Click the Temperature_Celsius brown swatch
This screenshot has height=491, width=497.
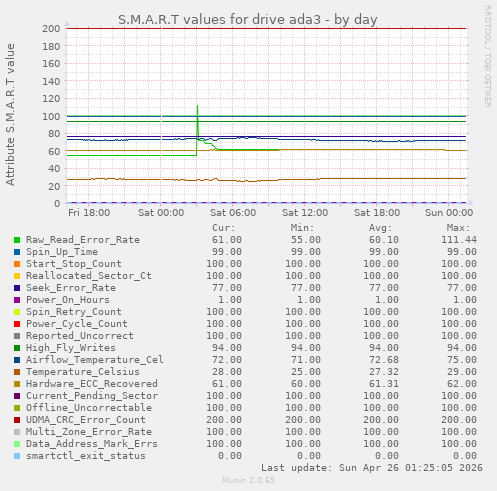(x=17, y=372)
